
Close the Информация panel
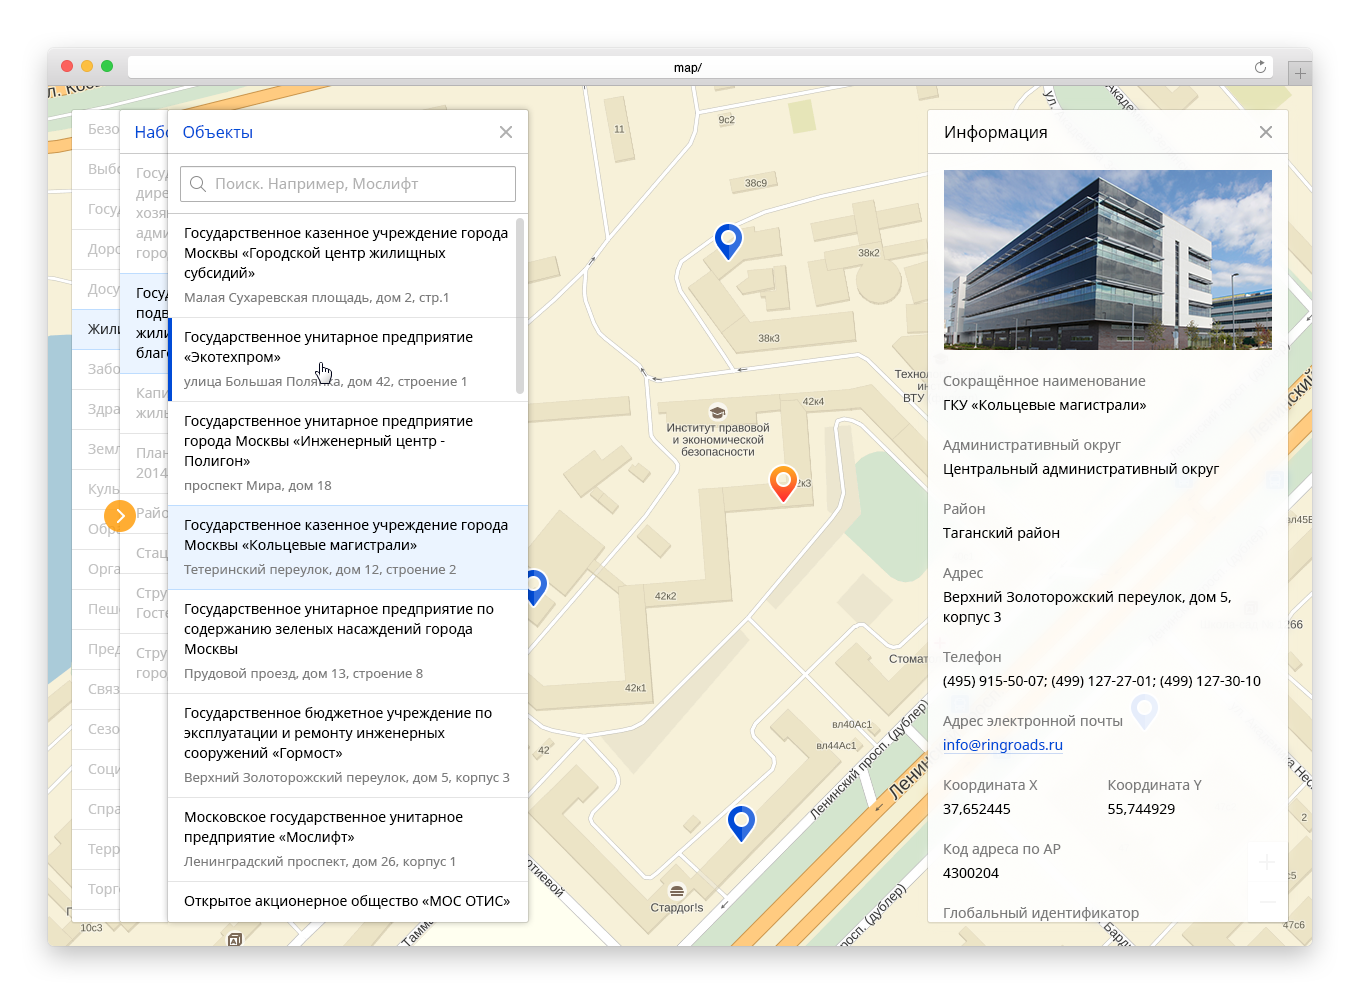pyautogui.click(x=1266, y=132)
